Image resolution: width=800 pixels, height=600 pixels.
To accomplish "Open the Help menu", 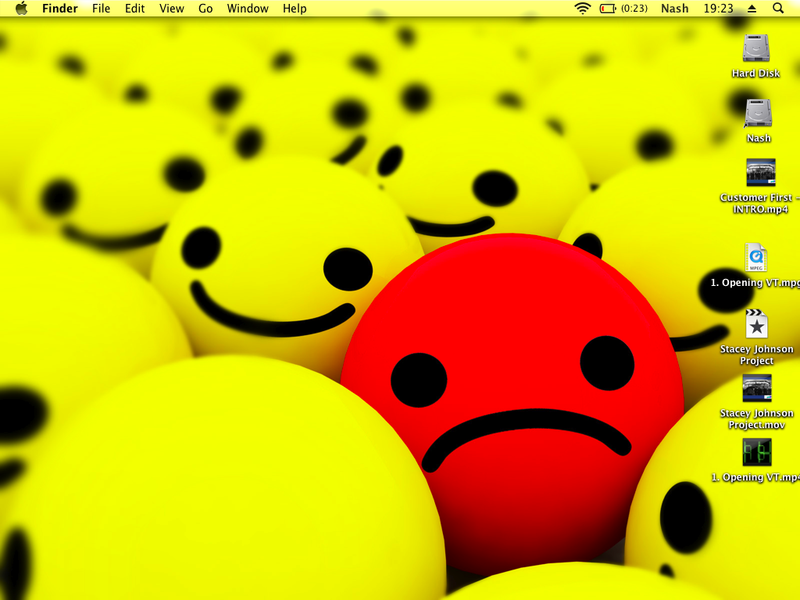I will coord(294,9).
